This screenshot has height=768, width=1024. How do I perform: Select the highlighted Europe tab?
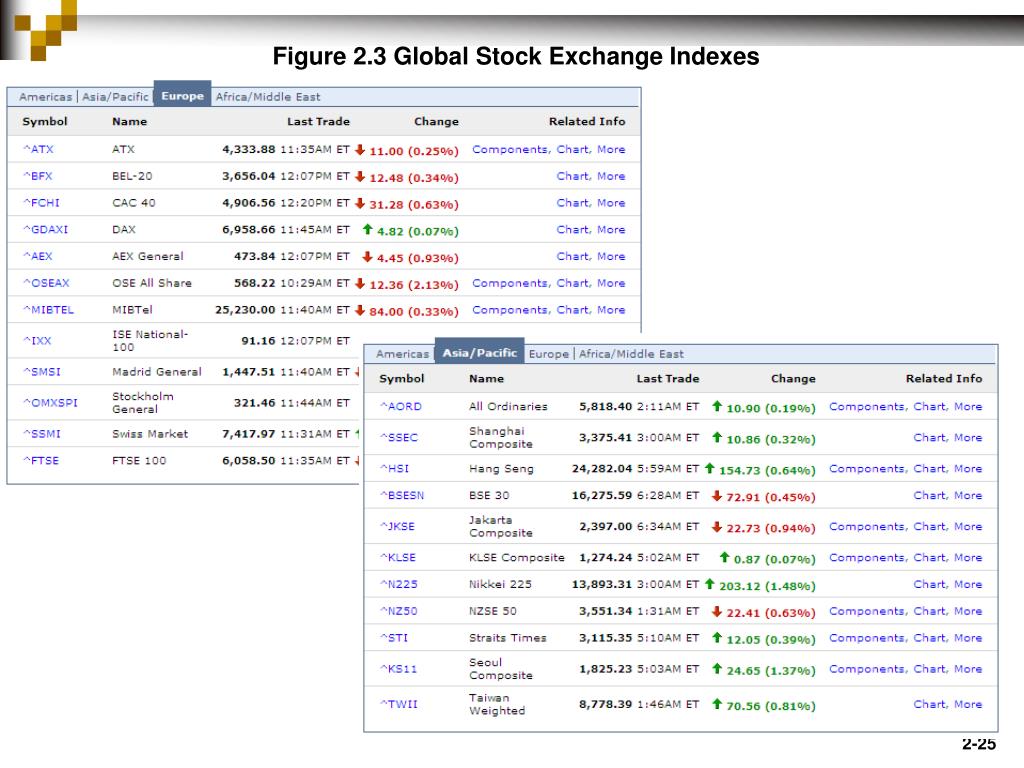coord(182,95)
